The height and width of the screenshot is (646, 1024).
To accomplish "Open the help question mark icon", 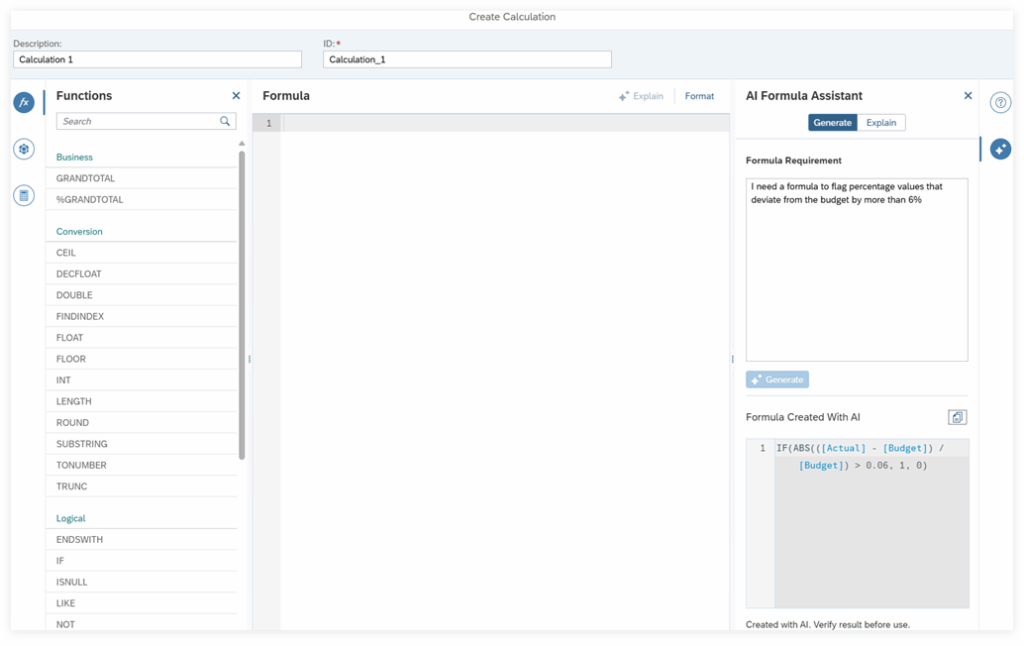I will tap(1000, 102).
